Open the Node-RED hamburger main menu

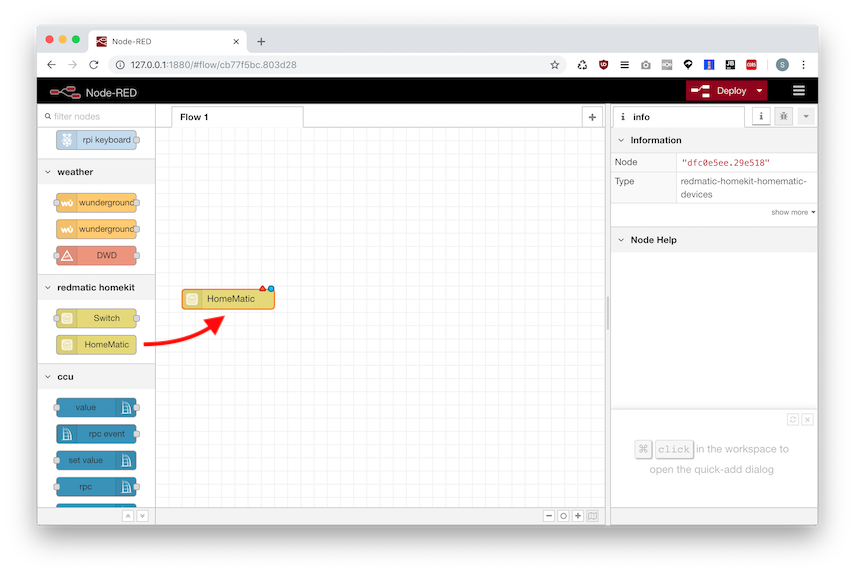point(798,91)
